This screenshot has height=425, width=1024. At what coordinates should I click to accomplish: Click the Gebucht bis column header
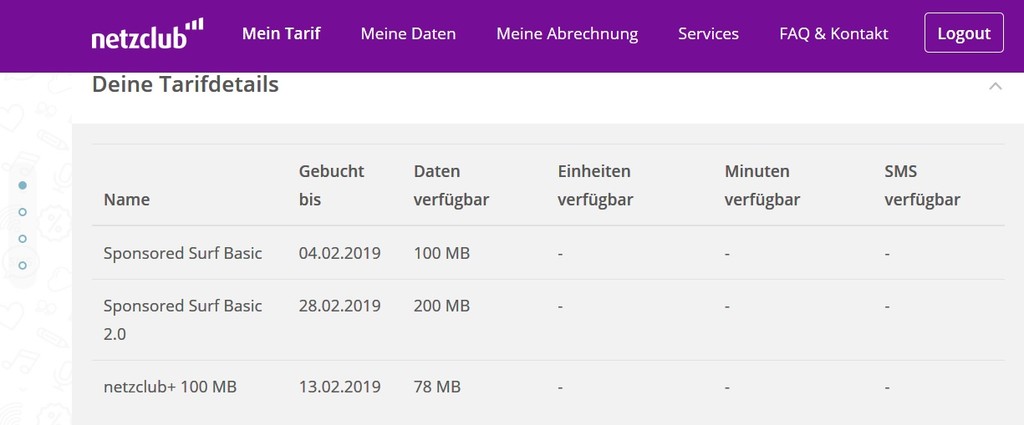331,185
